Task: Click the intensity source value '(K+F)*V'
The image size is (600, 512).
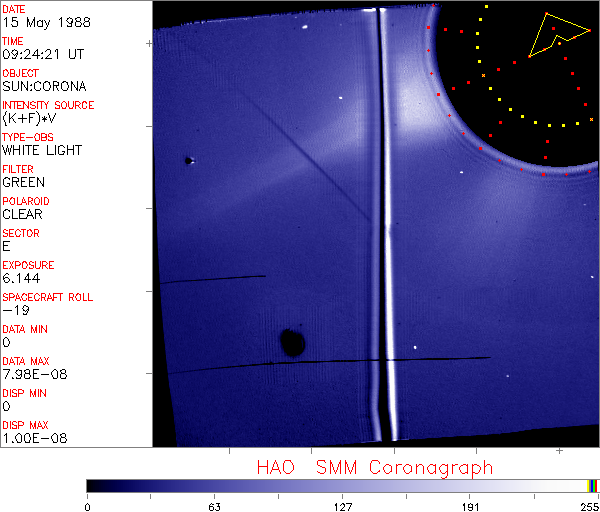Action: [x=29, y=119]
